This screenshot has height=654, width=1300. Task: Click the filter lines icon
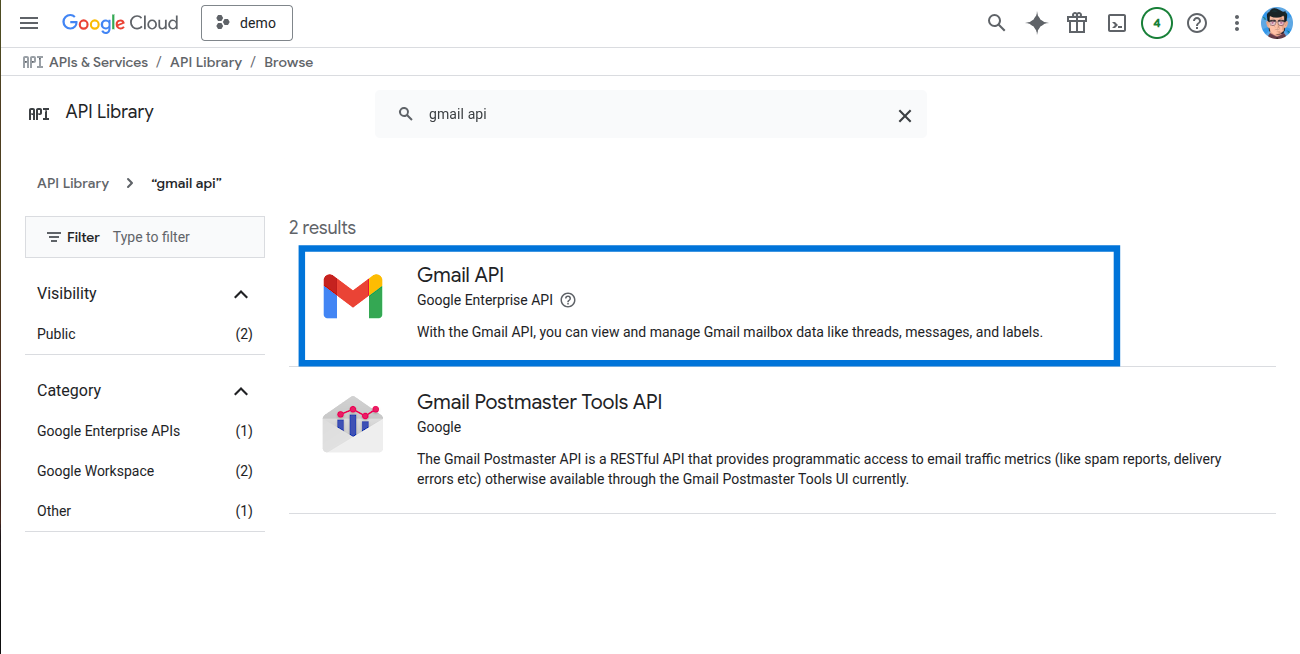(54, 237)
